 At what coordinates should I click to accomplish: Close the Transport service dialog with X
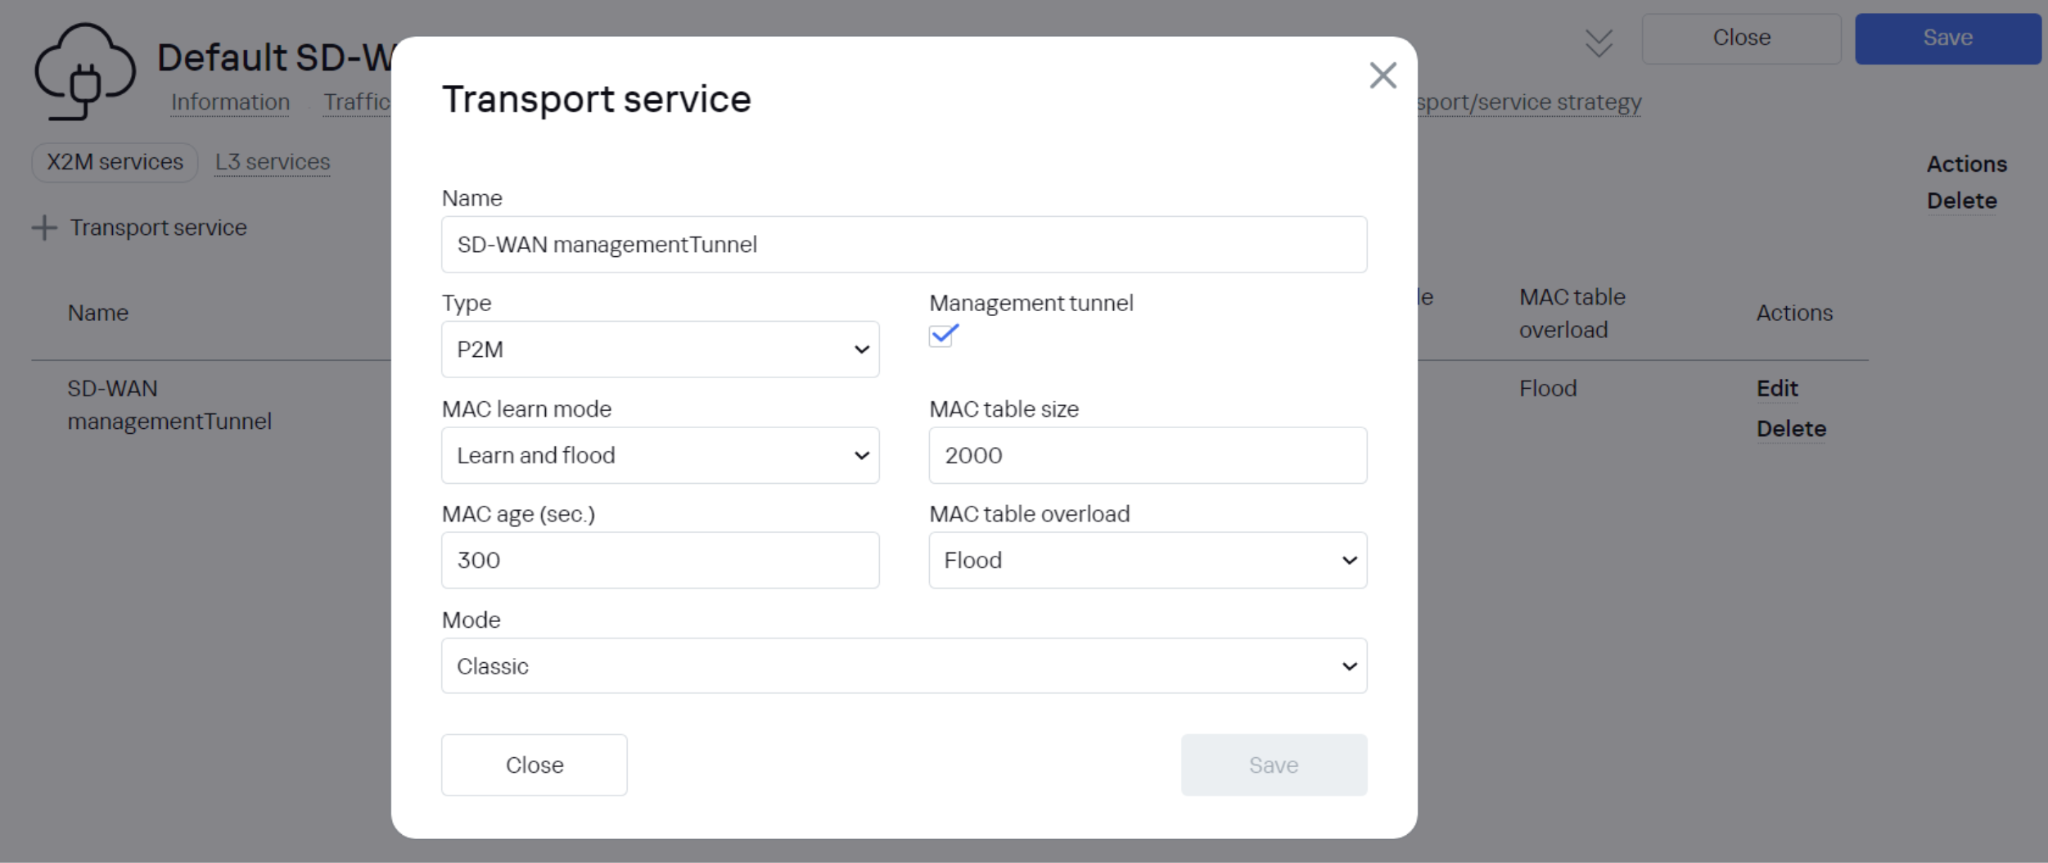point(1382,75)
